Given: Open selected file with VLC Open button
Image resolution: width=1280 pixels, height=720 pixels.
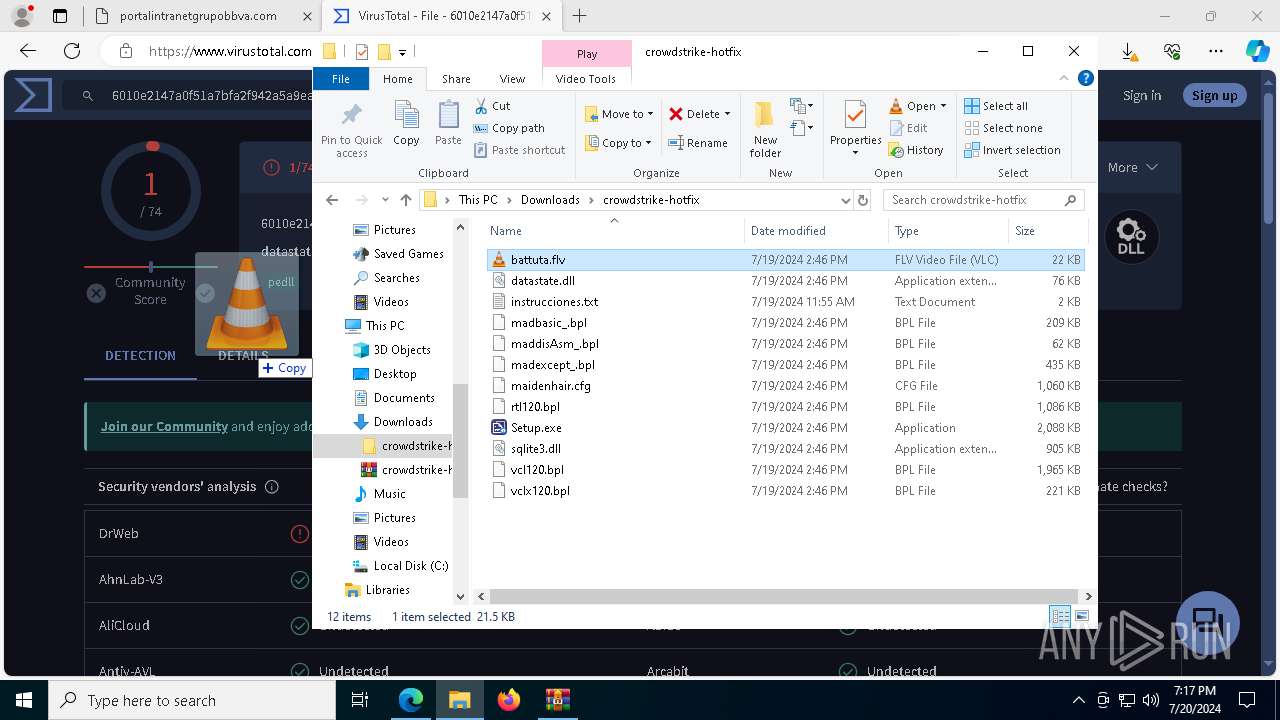Looking at the screenshot, I should [912, 106].
